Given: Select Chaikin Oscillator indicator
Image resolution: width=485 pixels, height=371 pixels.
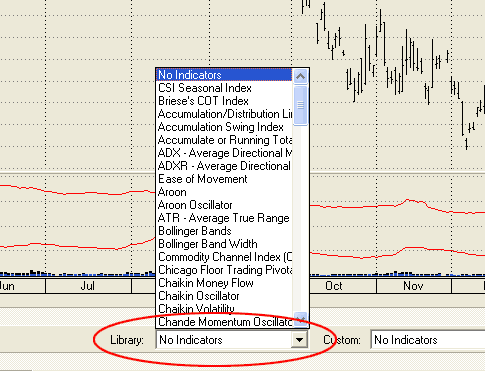Looking at the screenshot, I should (224, 296).
